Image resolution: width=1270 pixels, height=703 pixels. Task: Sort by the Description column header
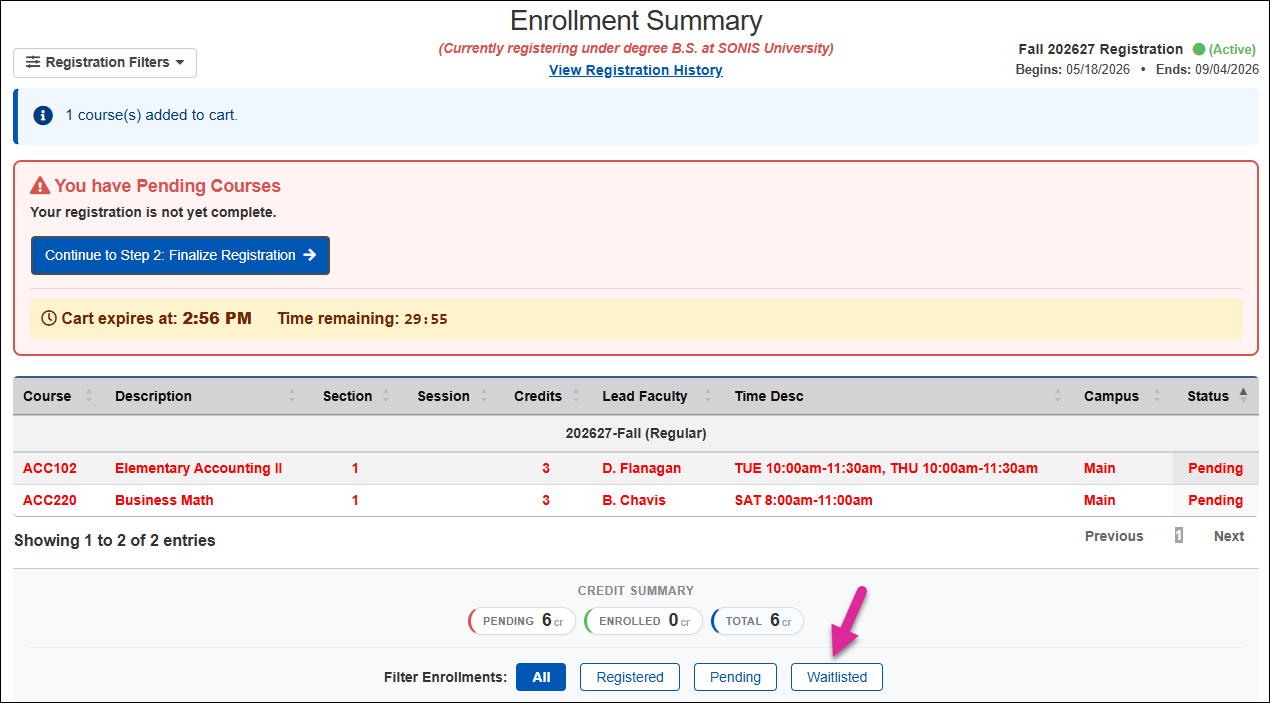click(206, 396)
